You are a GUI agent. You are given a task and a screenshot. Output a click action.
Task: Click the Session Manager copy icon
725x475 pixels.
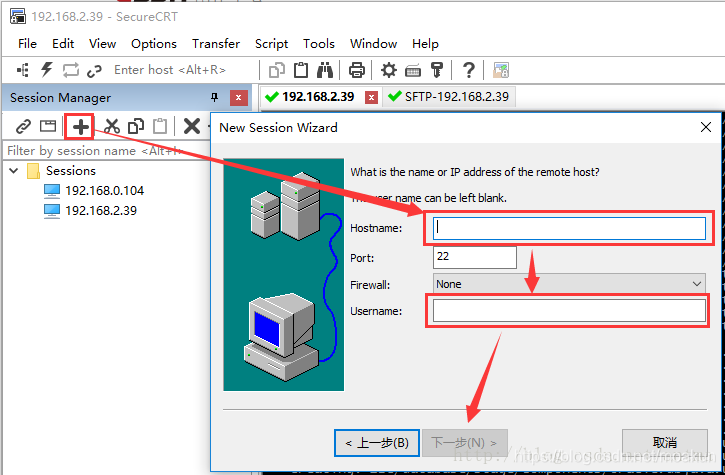136,126
